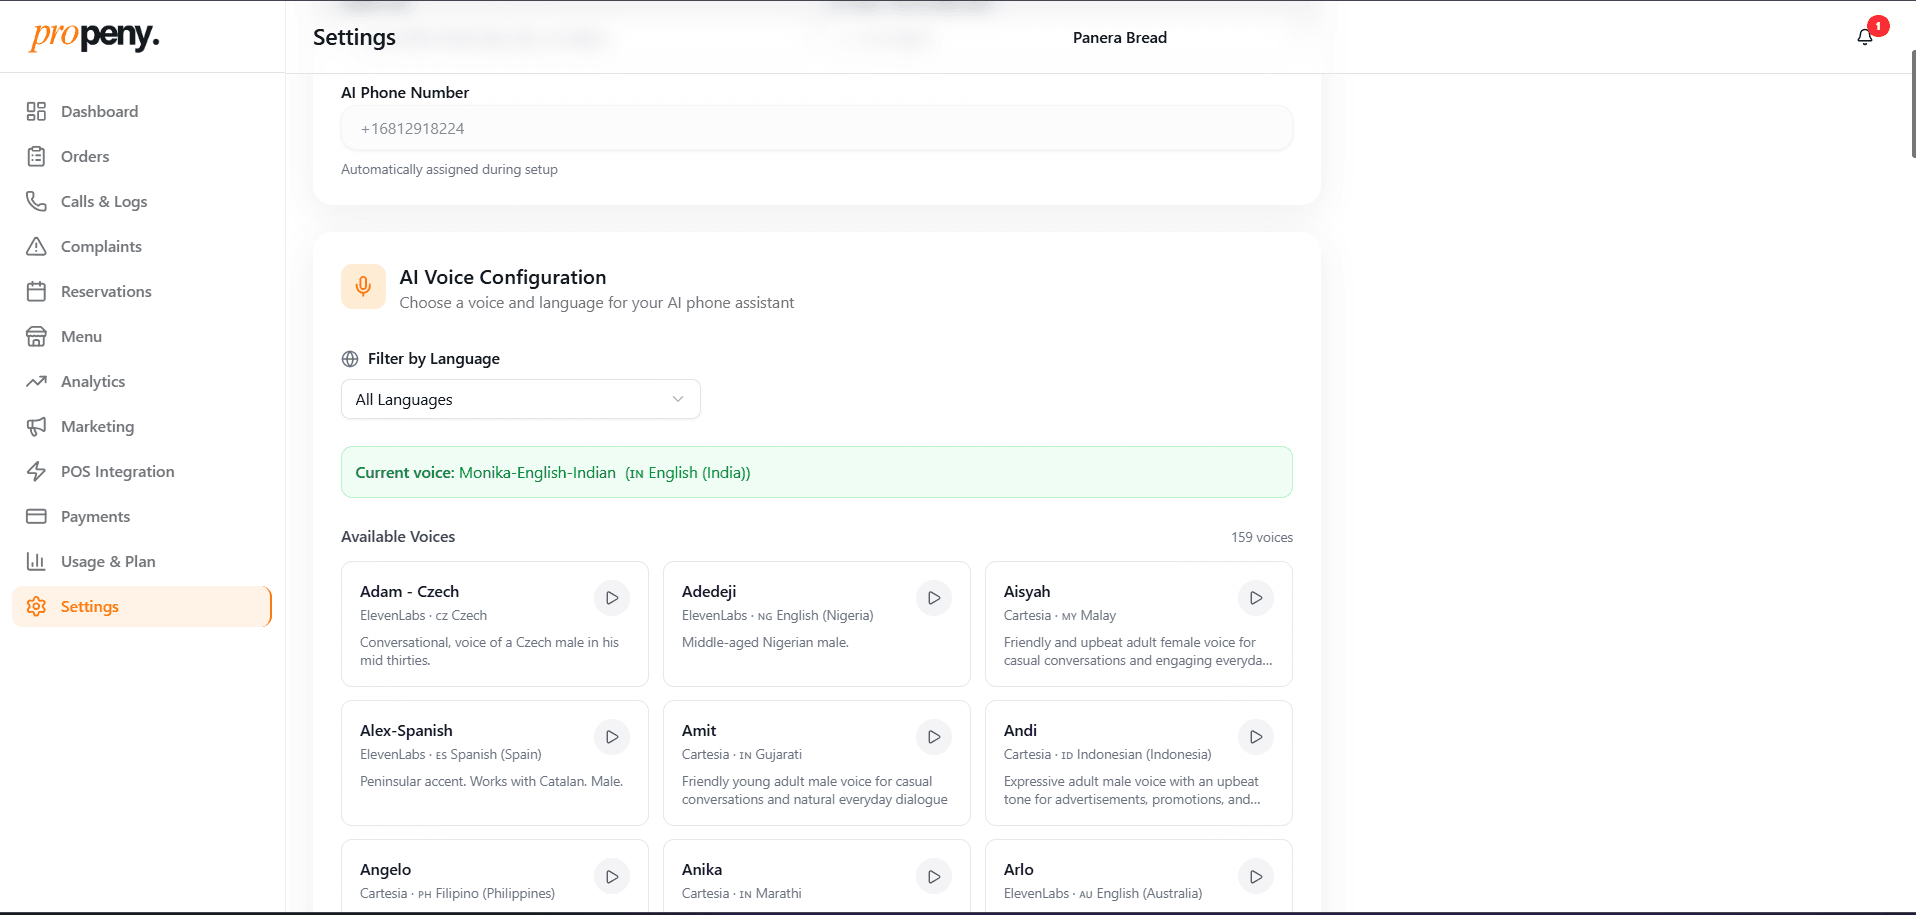The width and height of the screenshot is (1916, 915).
Task: Play preview of Adedeji voice
Action: coord(934,598)
